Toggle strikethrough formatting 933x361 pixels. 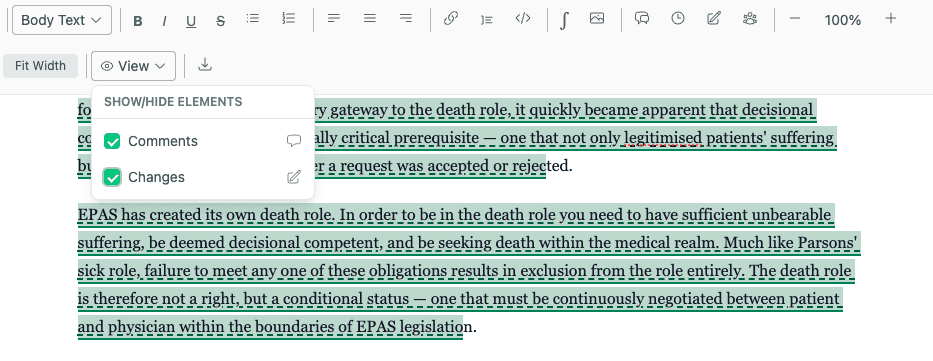coord(220,22)
